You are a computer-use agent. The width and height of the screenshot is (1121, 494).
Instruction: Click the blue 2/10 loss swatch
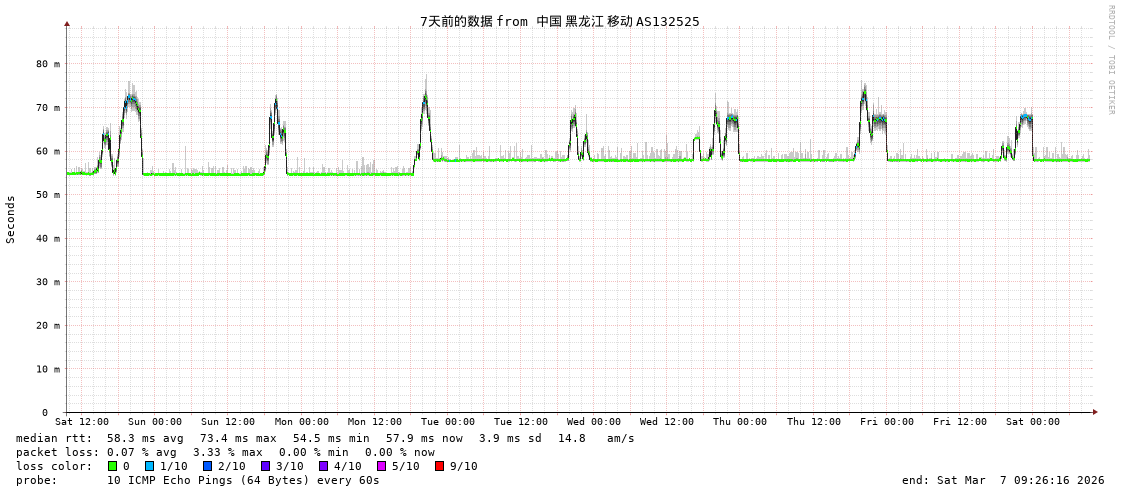pos(207,466)
